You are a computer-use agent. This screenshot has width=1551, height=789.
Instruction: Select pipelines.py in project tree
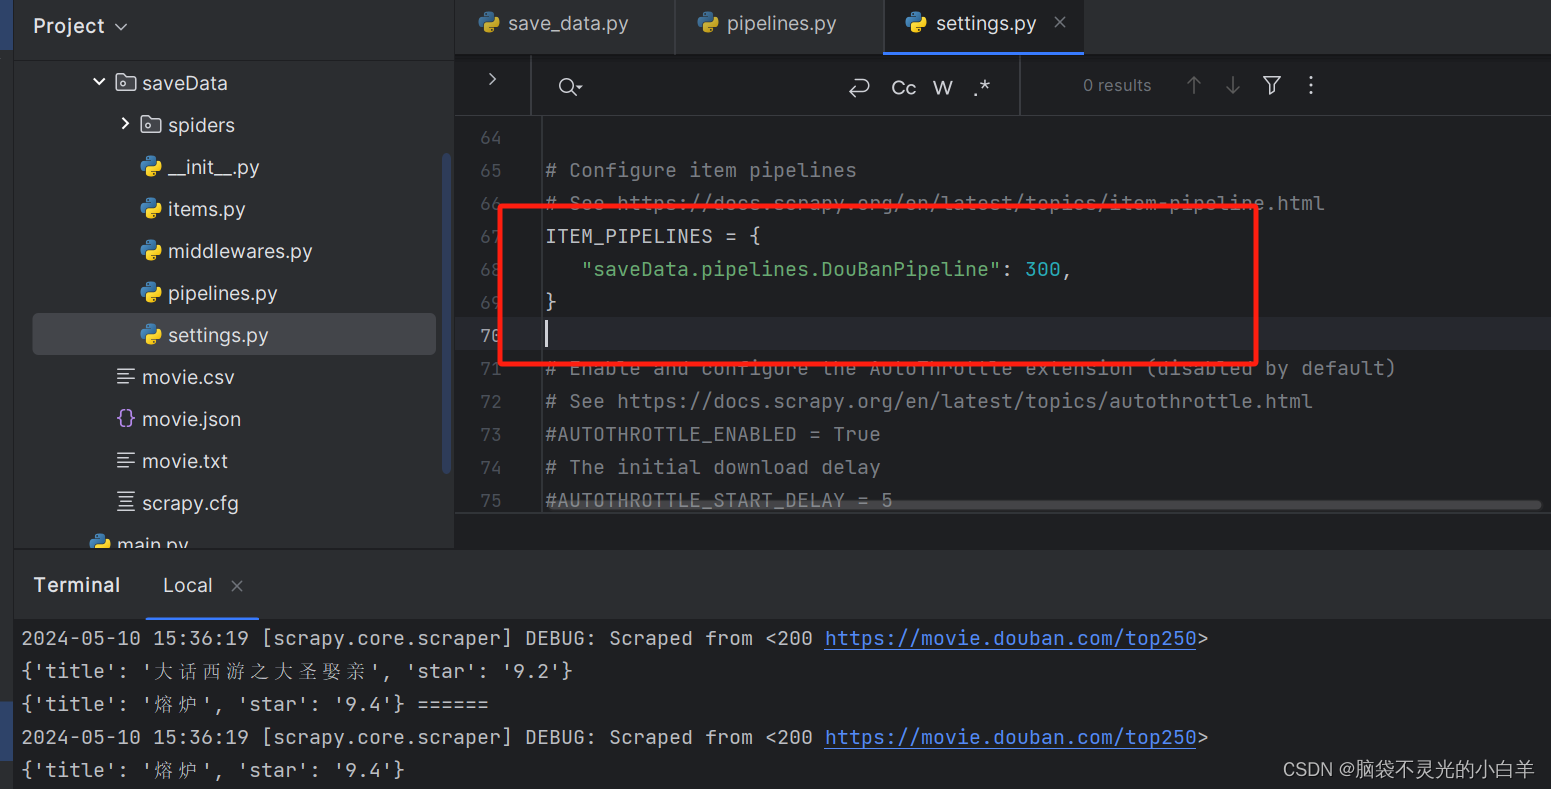tap(222, 293)
